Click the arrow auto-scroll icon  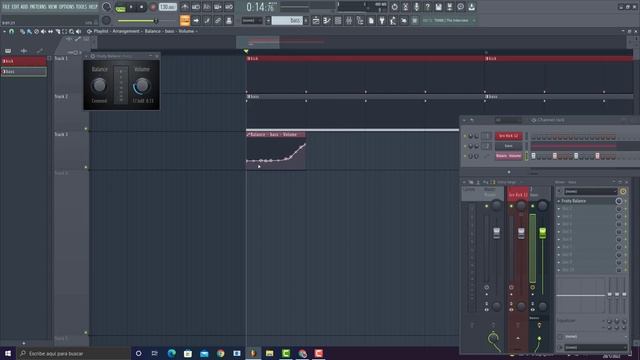196,20
